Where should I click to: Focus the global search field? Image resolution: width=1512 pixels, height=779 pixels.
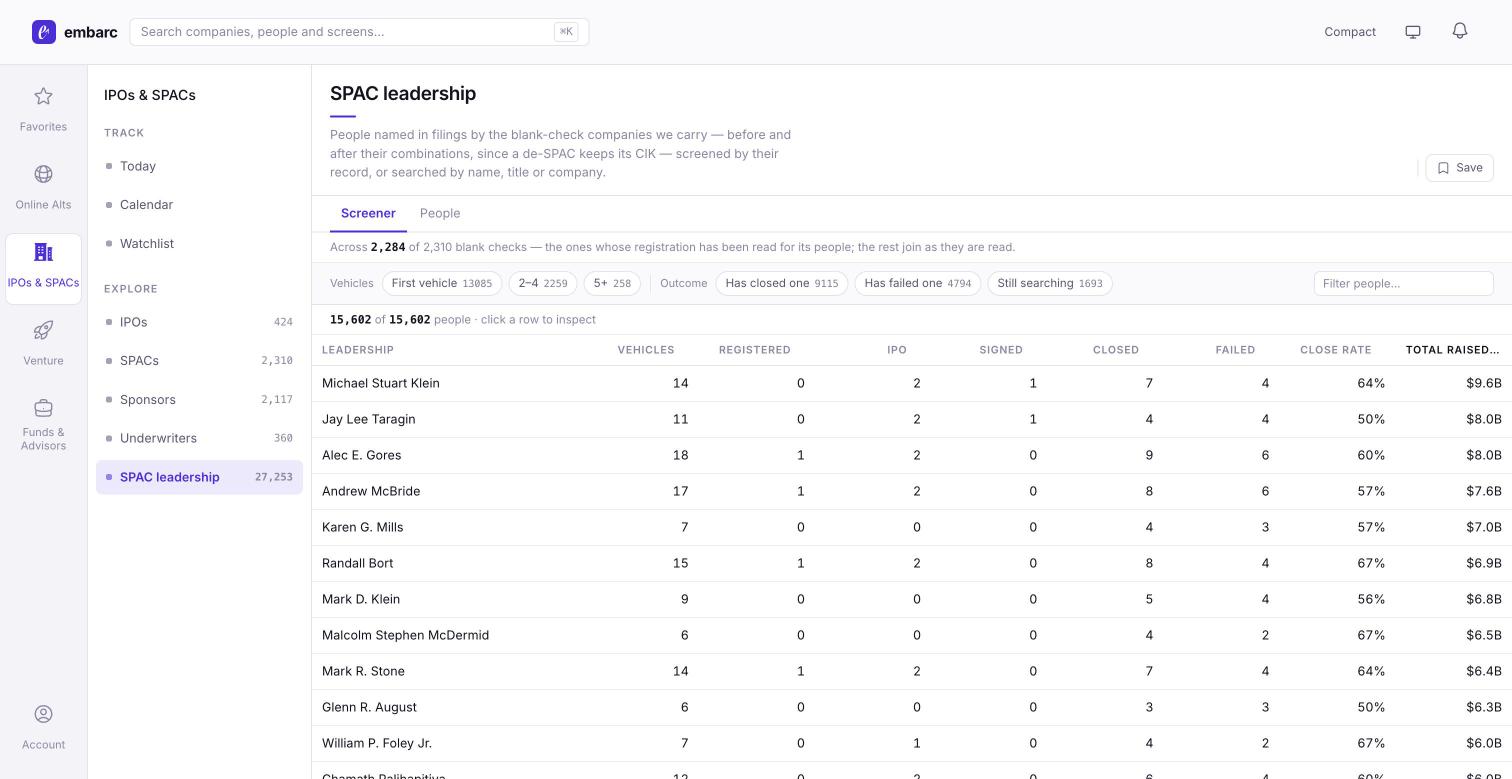coord(359,32)
